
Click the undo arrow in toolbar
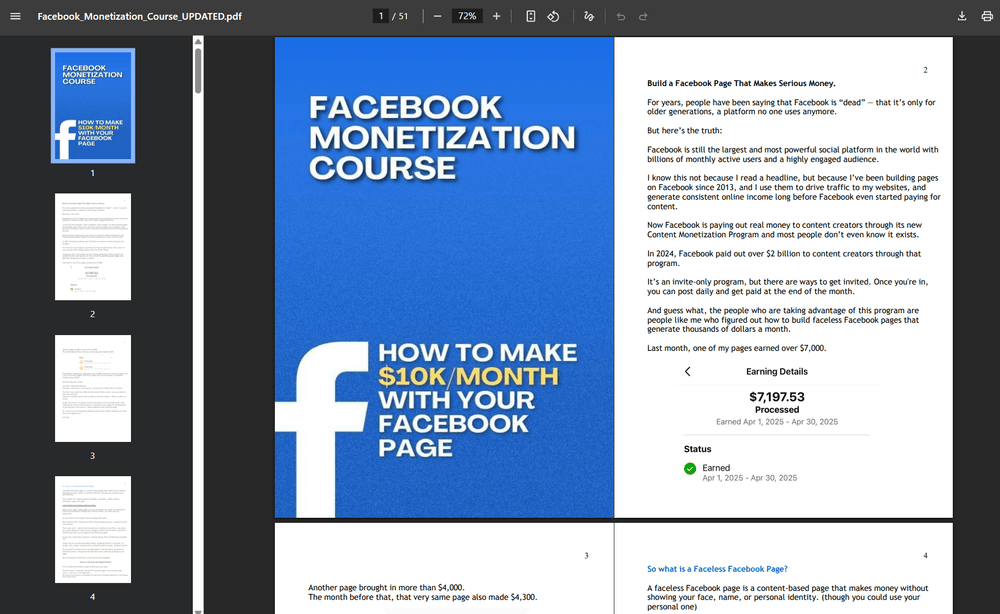click(x=621, y=16)
